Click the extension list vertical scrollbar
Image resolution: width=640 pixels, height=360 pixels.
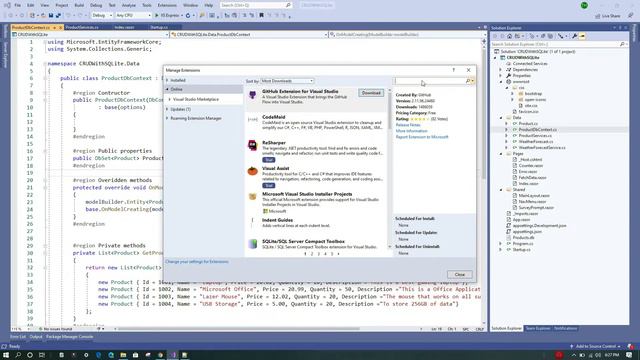(389, 167)
